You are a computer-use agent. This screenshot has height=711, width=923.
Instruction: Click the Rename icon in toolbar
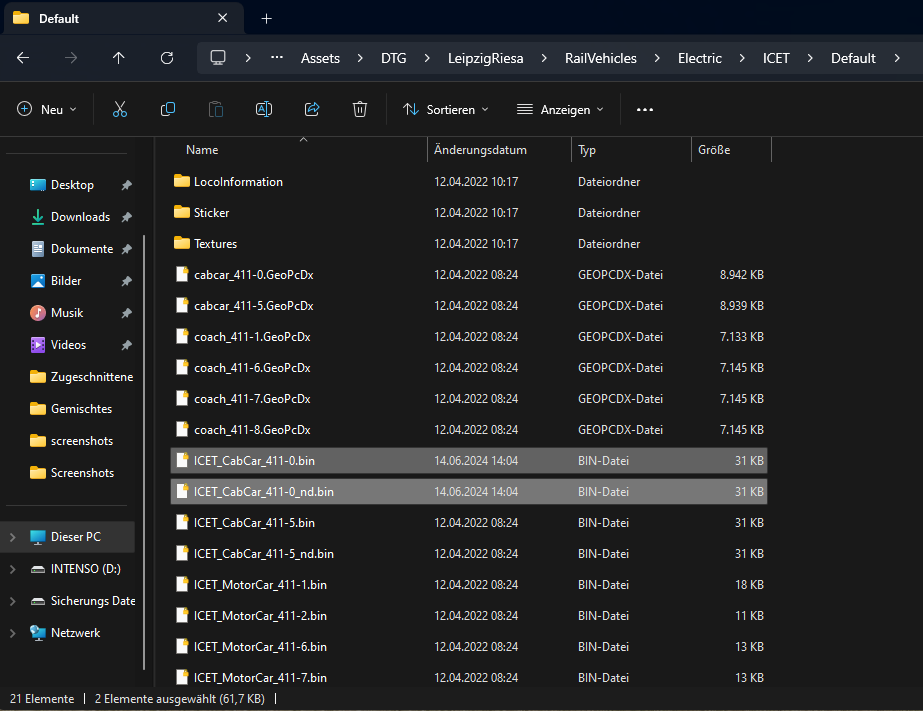tap(264, 109)
